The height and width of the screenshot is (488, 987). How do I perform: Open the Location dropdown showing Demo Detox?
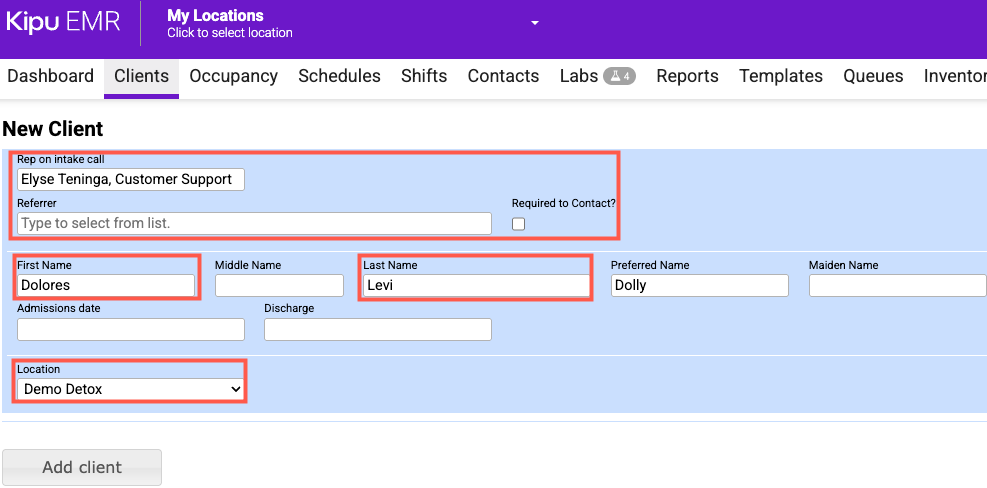pyautogui.click(x=131, y=389)
